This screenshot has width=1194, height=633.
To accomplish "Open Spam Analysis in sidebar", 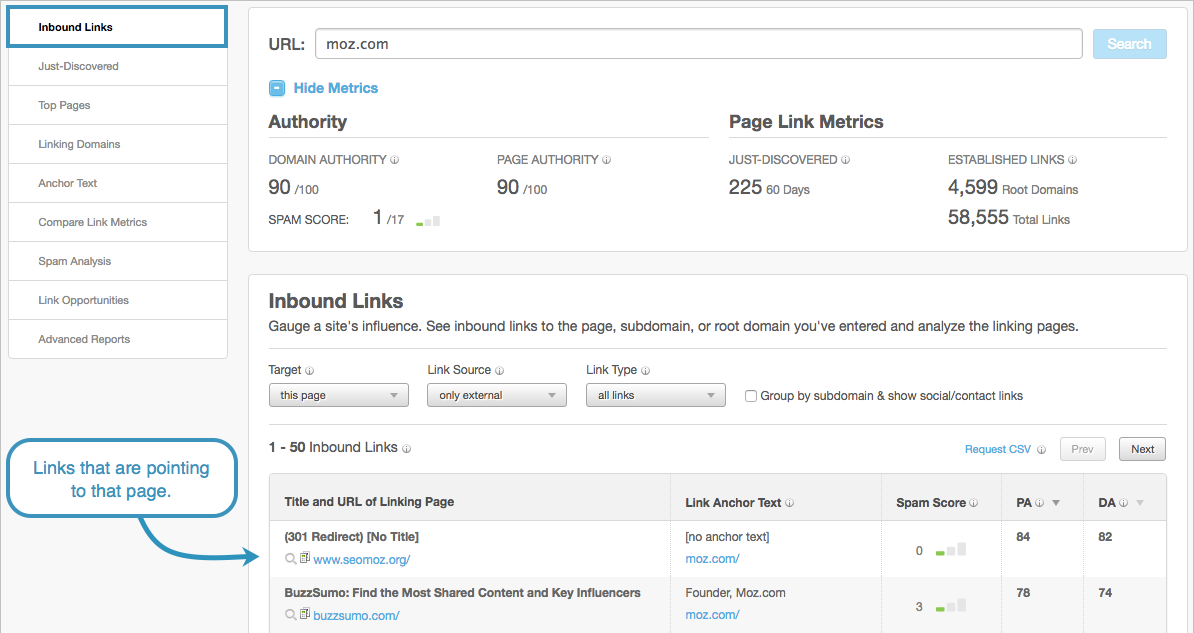I will 117,261.
